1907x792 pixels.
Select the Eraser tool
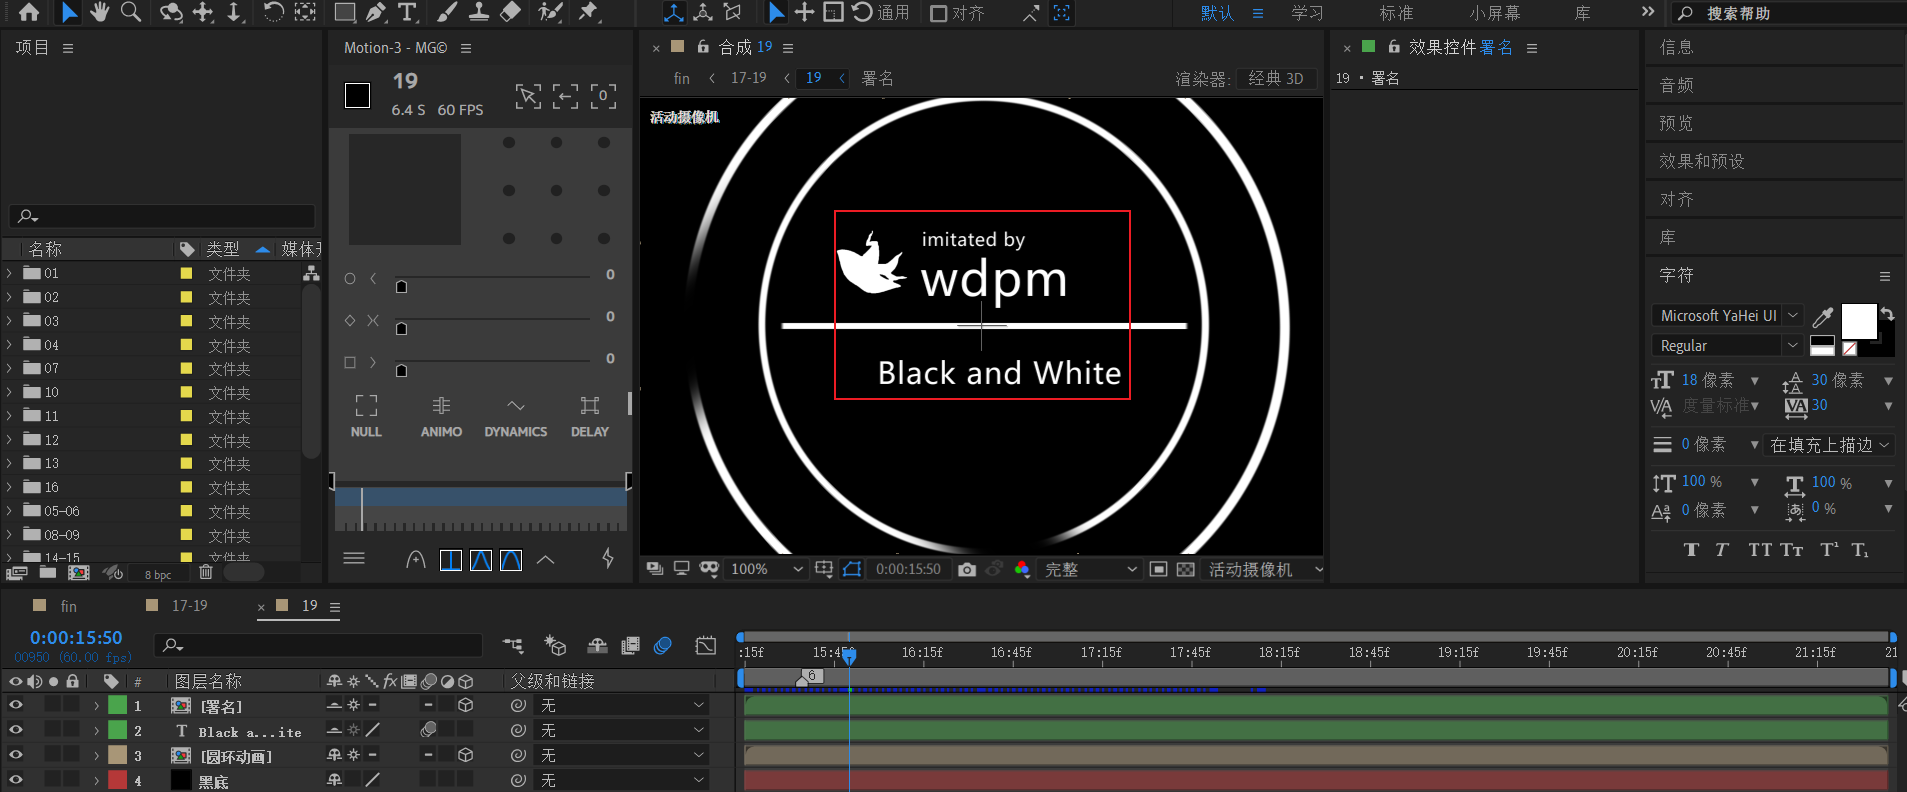coord(510,12)
